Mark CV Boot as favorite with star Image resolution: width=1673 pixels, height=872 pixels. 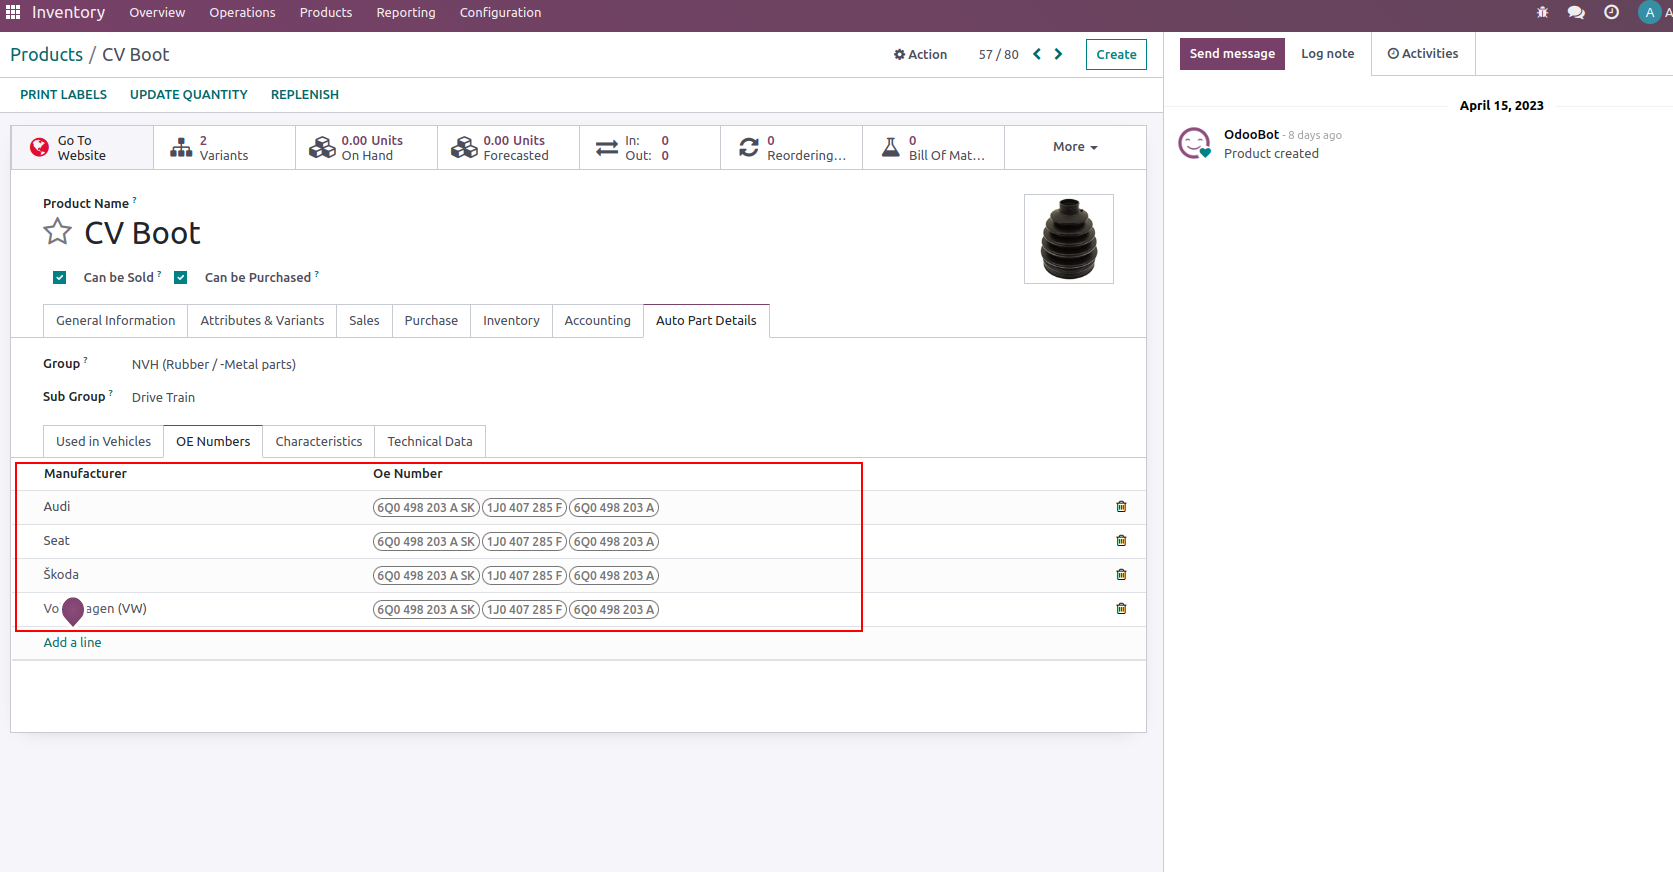point(58,232)
